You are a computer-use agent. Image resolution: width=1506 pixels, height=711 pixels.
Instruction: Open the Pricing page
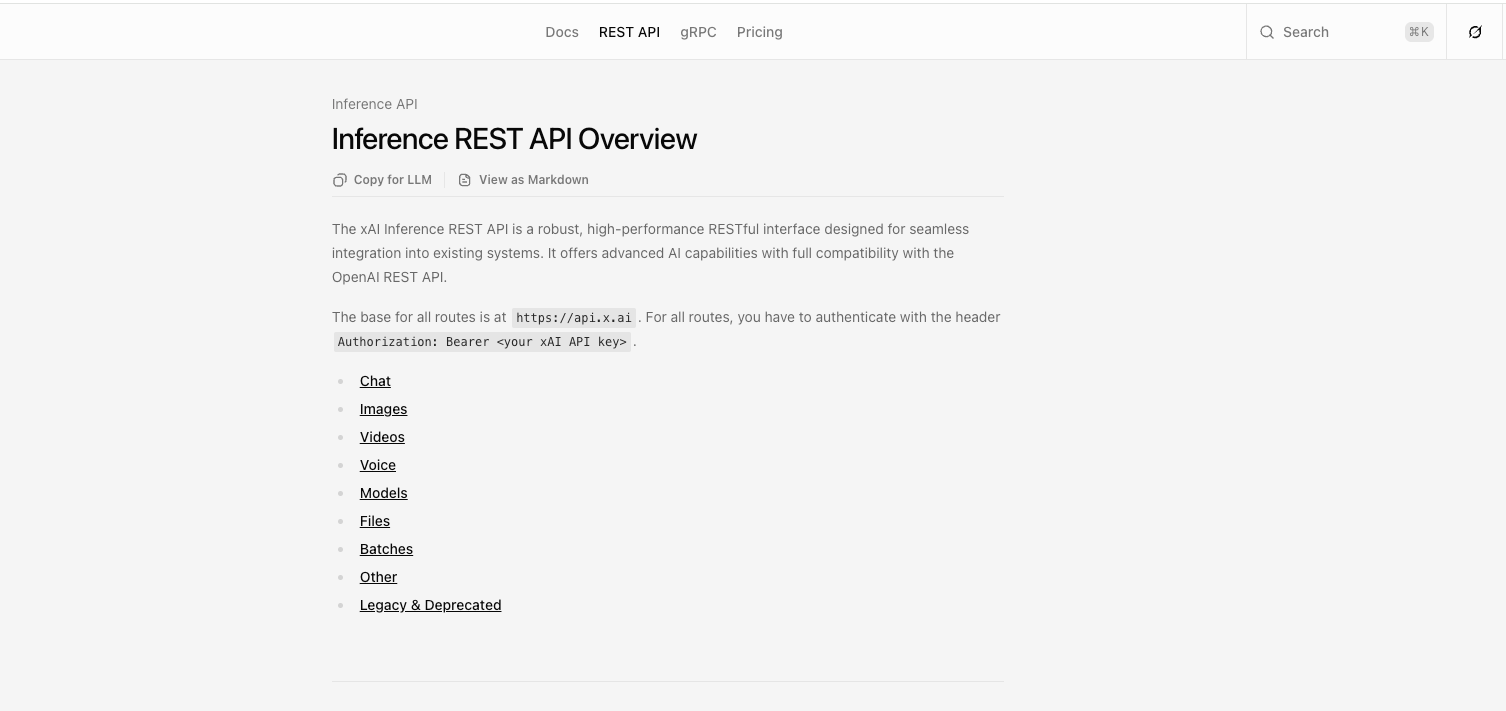(759, 31)
